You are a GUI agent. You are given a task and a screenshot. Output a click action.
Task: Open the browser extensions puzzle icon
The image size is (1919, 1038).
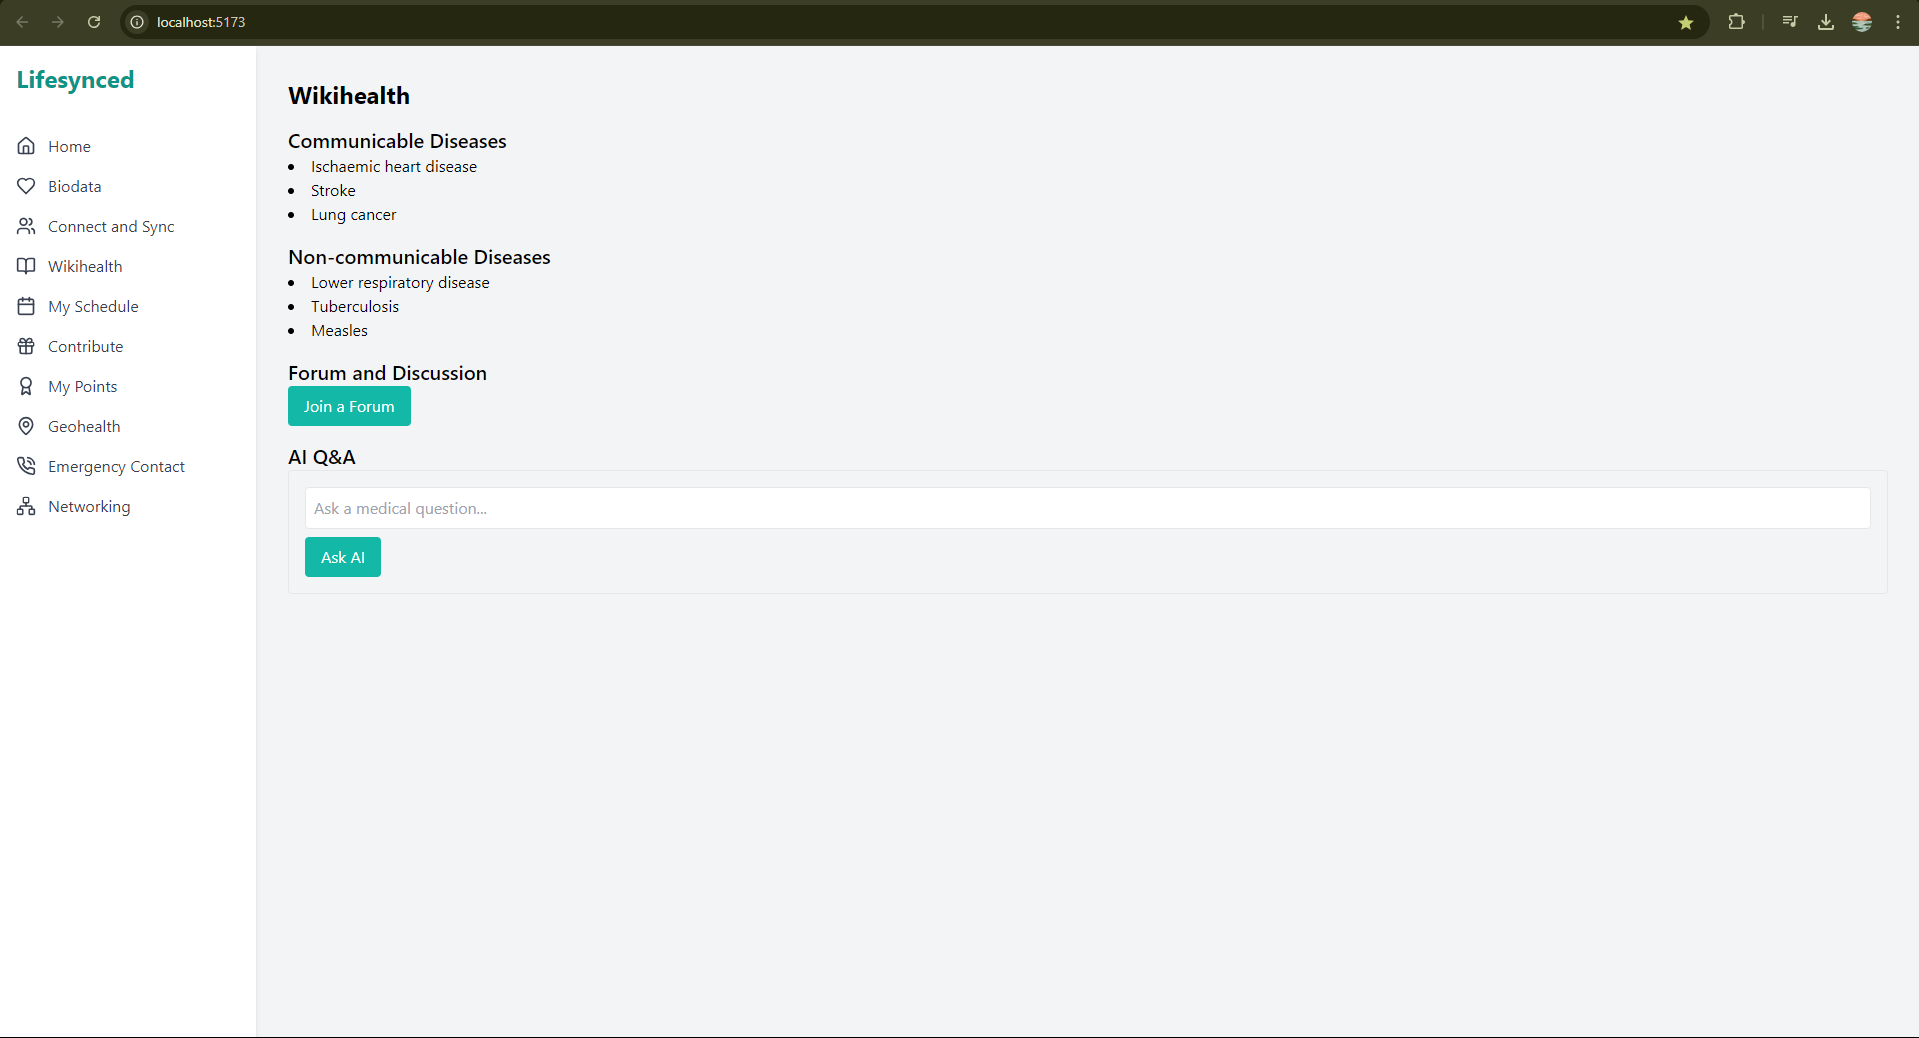point(1737,22)
